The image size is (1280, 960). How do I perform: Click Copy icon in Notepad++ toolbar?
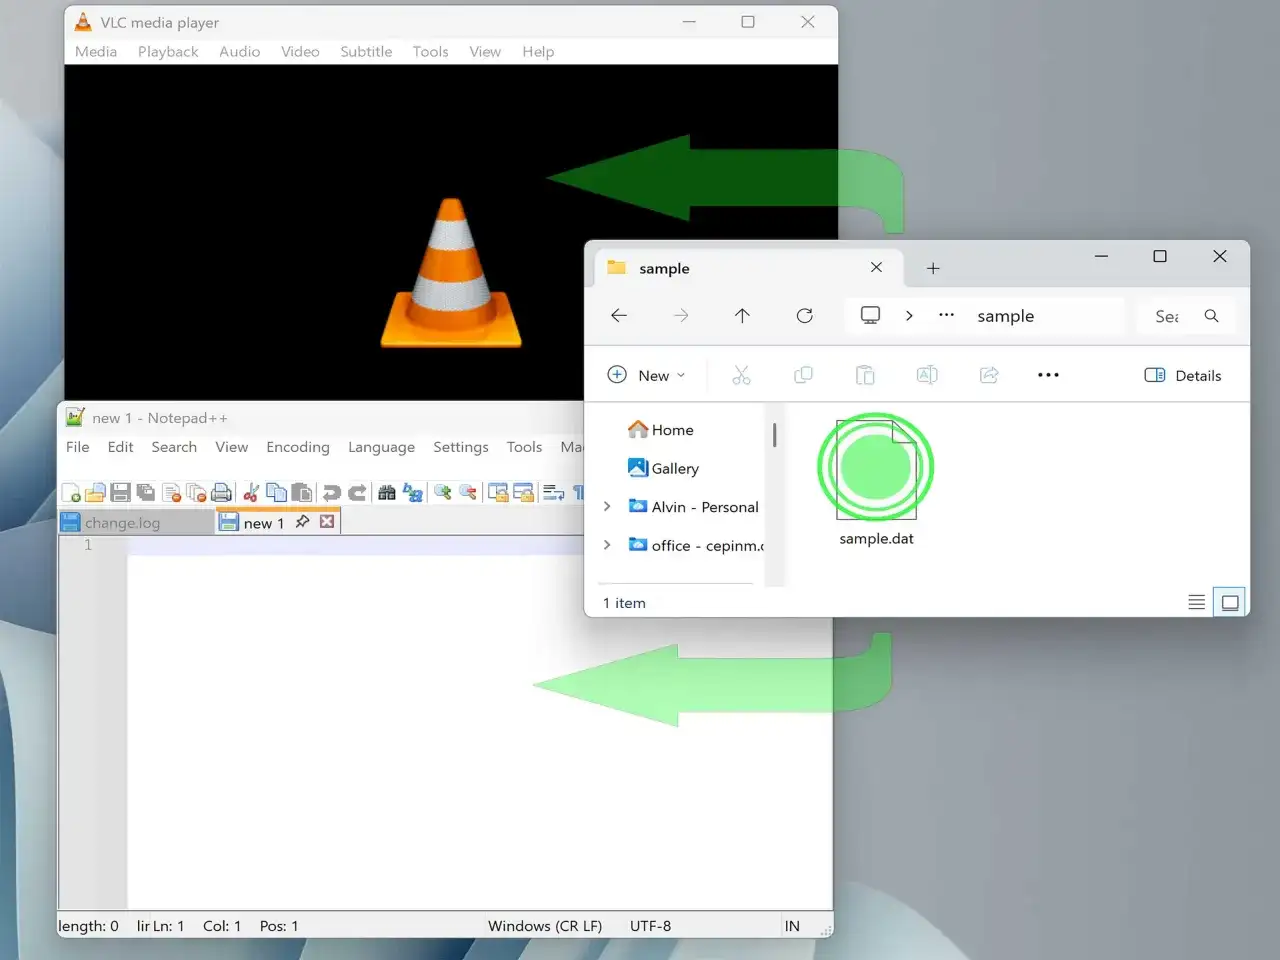(x=276, y=492)
